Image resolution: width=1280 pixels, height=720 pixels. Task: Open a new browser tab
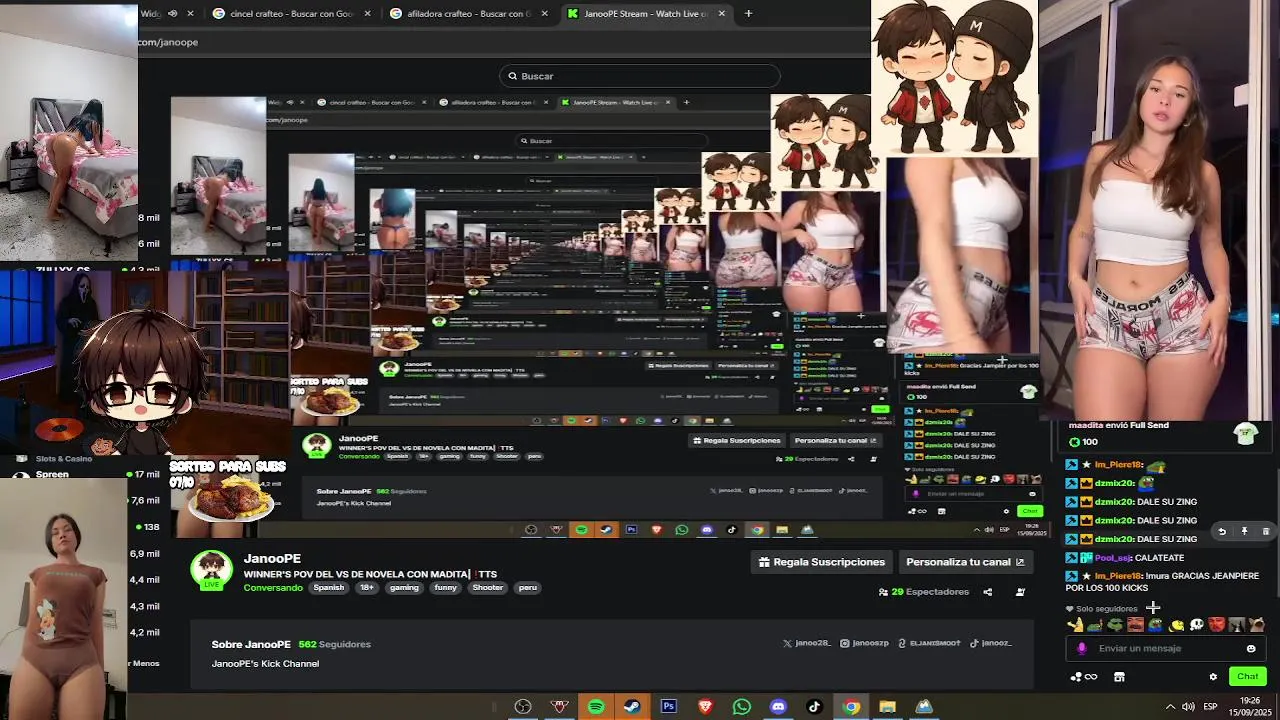[x=748, y=14]
